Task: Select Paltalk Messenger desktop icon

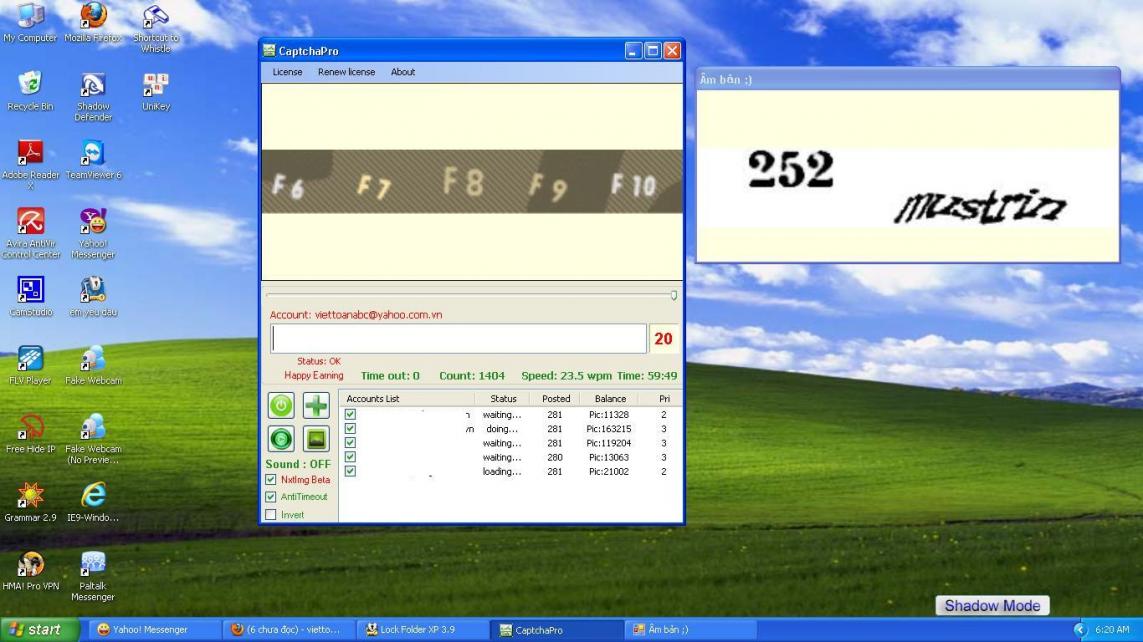Action: [93, 576]
